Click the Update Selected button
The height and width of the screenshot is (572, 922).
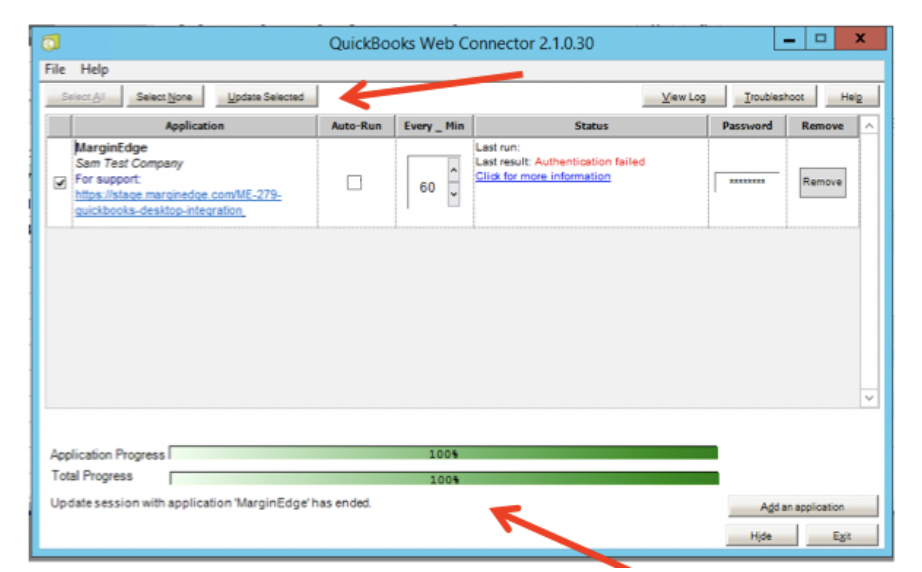click(x=266, y=96)
